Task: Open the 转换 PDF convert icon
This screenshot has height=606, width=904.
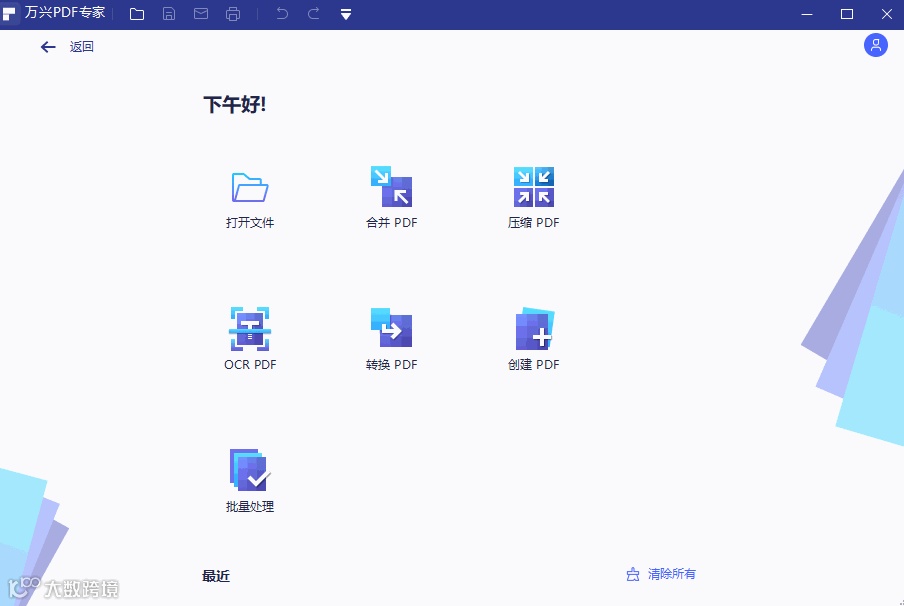Action: 391,328
